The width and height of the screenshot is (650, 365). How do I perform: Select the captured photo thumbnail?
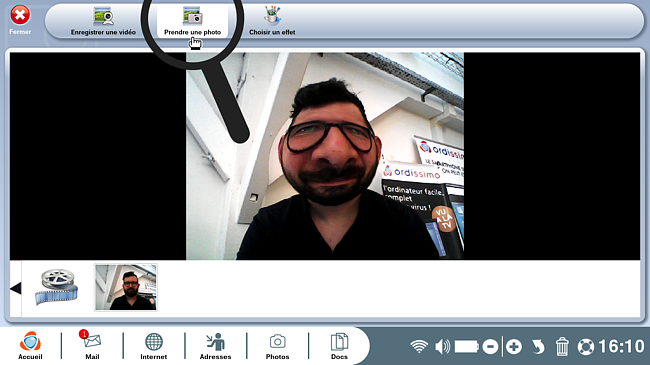tap(126, 287)
